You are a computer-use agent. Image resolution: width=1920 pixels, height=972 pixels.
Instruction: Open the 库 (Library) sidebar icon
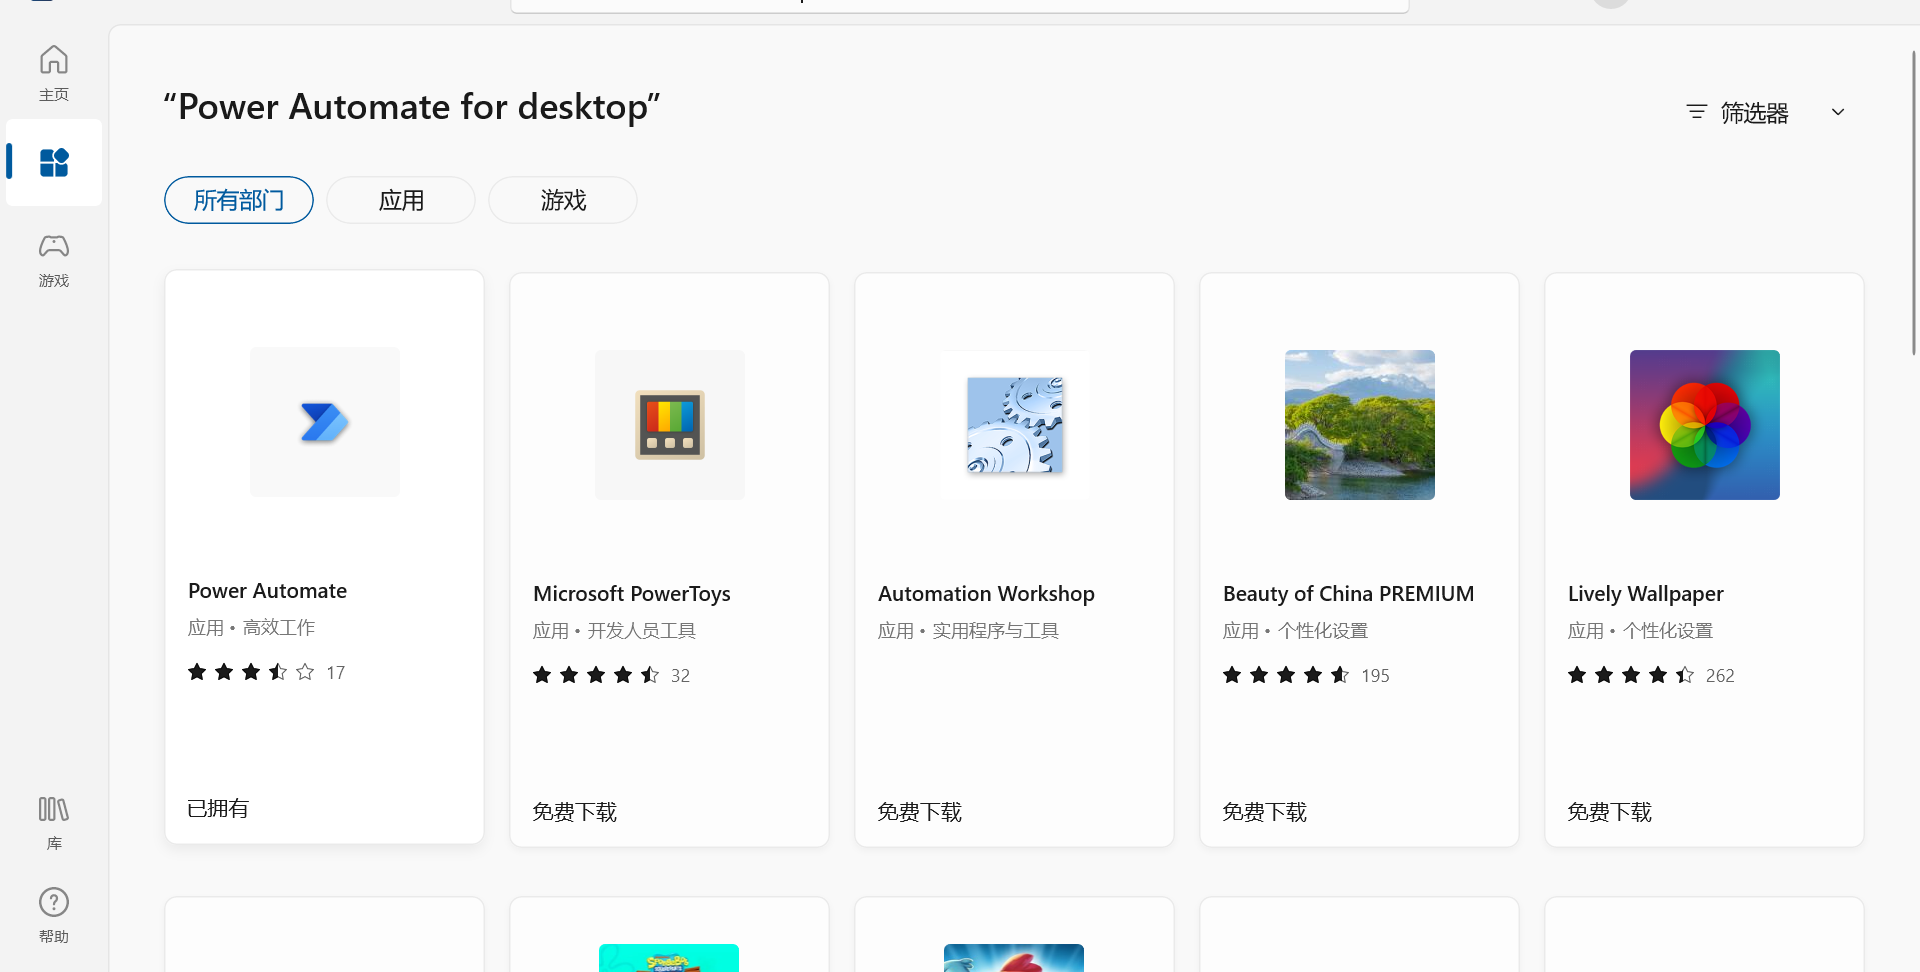(x=53, y=822)
